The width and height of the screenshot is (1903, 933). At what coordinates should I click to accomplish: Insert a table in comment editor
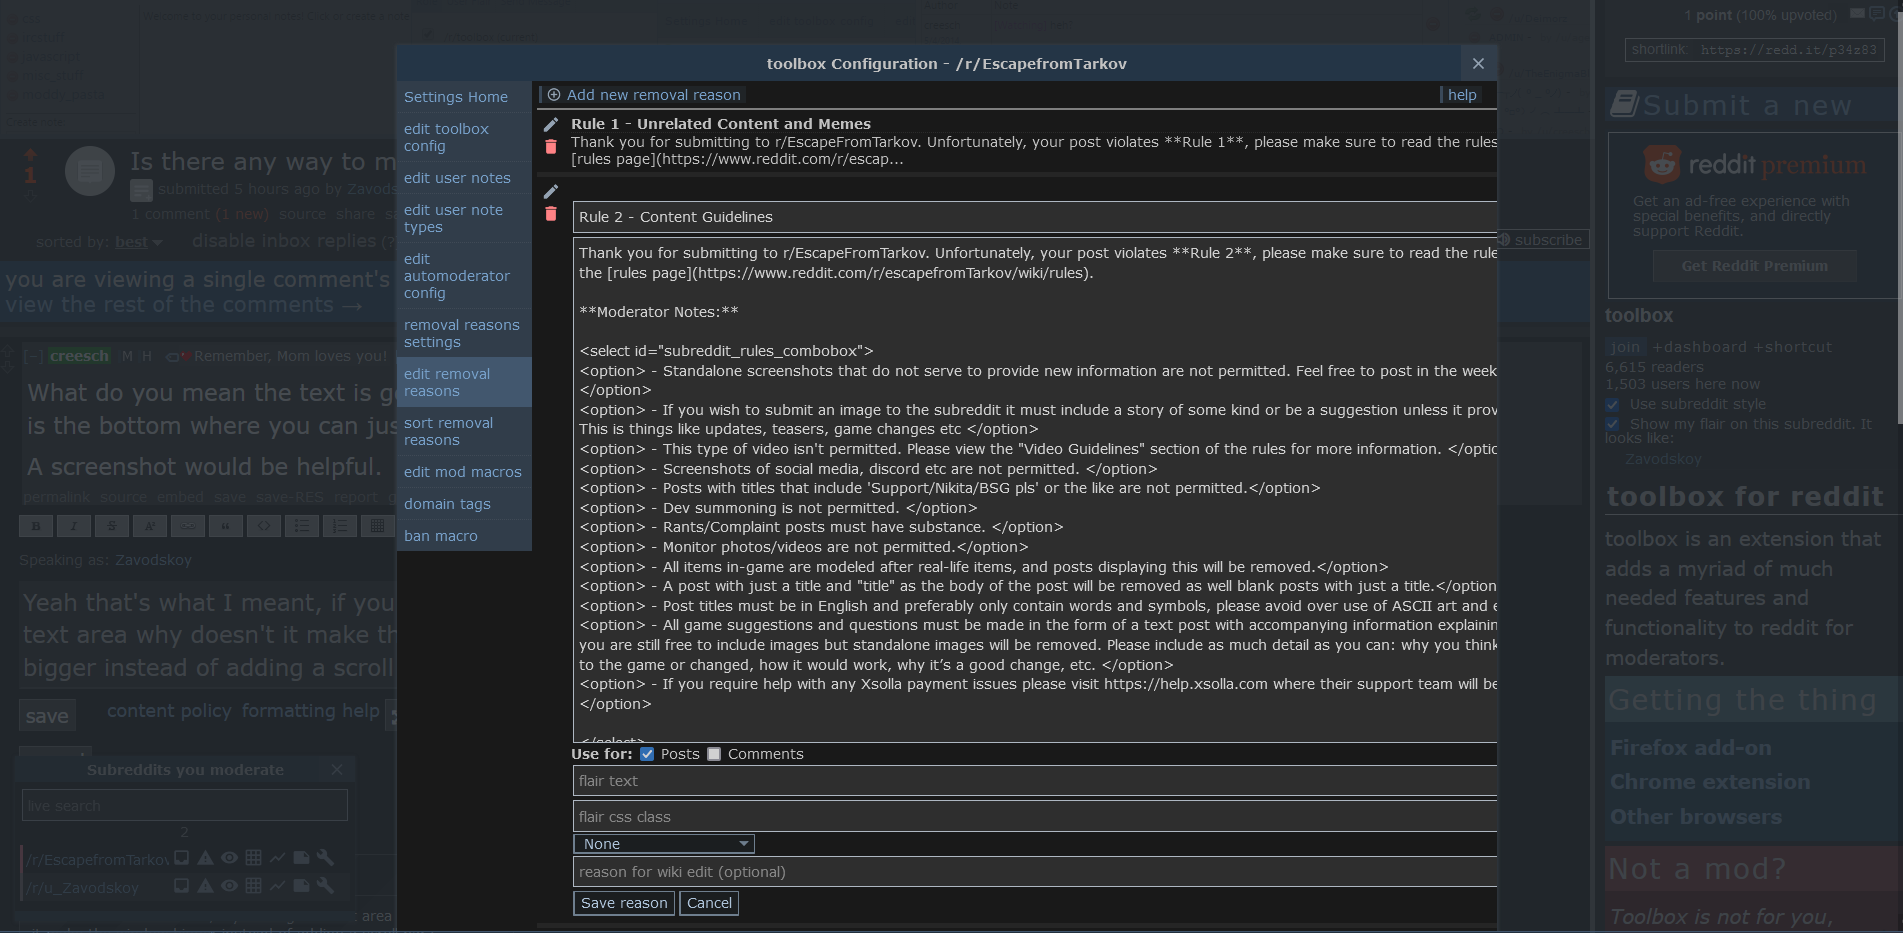pyautogui.click(x=378, y=526)
